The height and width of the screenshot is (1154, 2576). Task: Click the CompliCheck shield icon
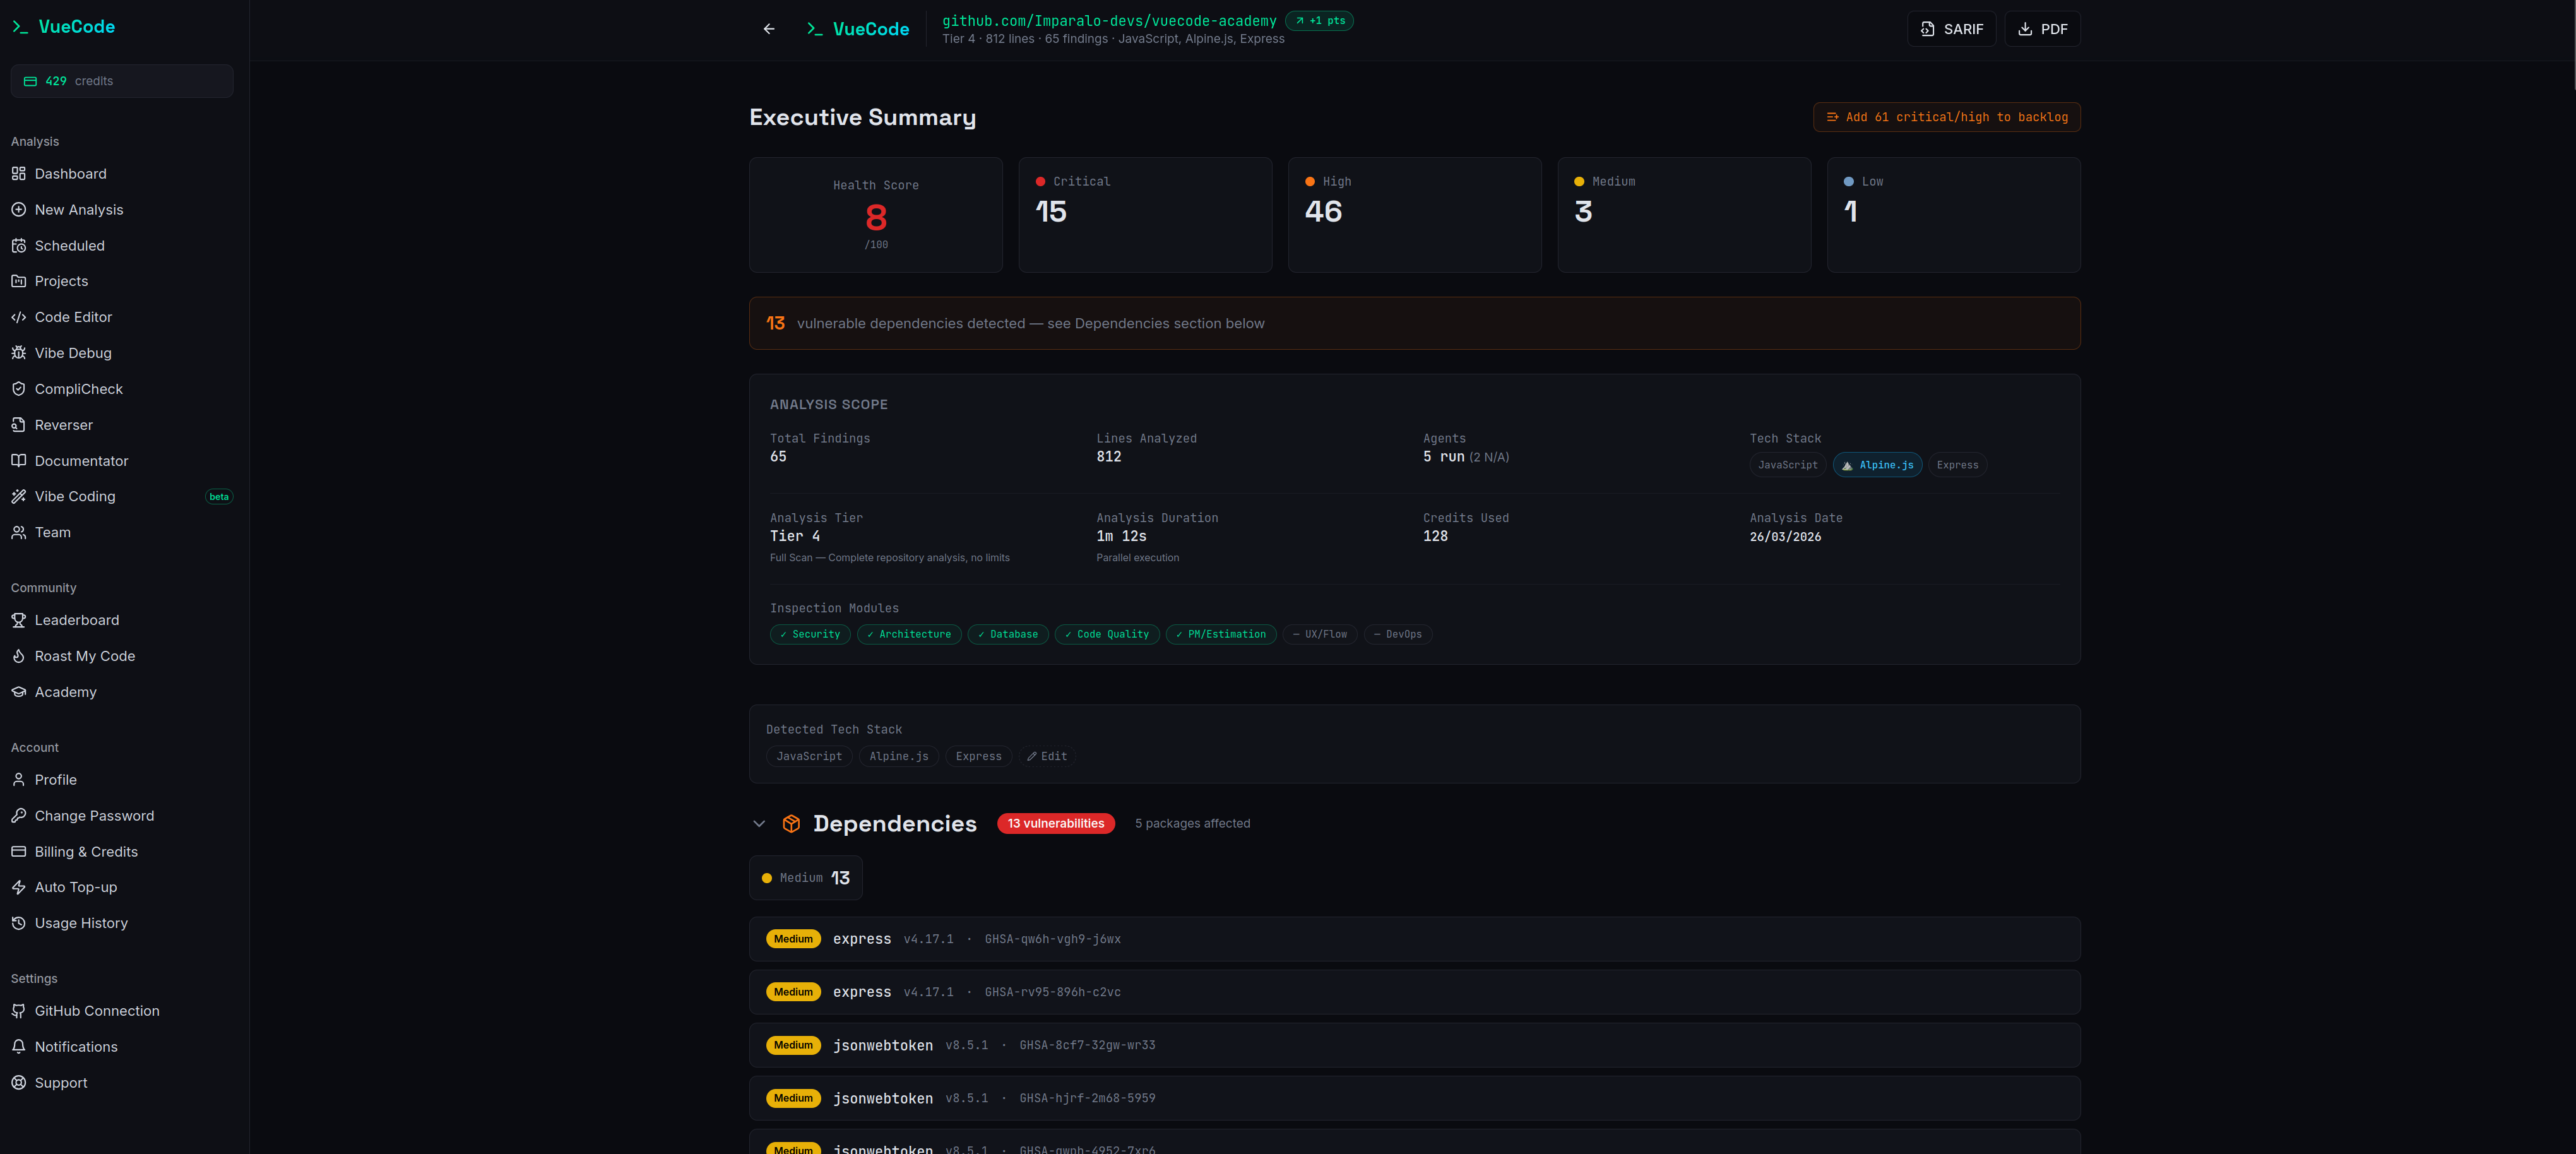[18, 389]
